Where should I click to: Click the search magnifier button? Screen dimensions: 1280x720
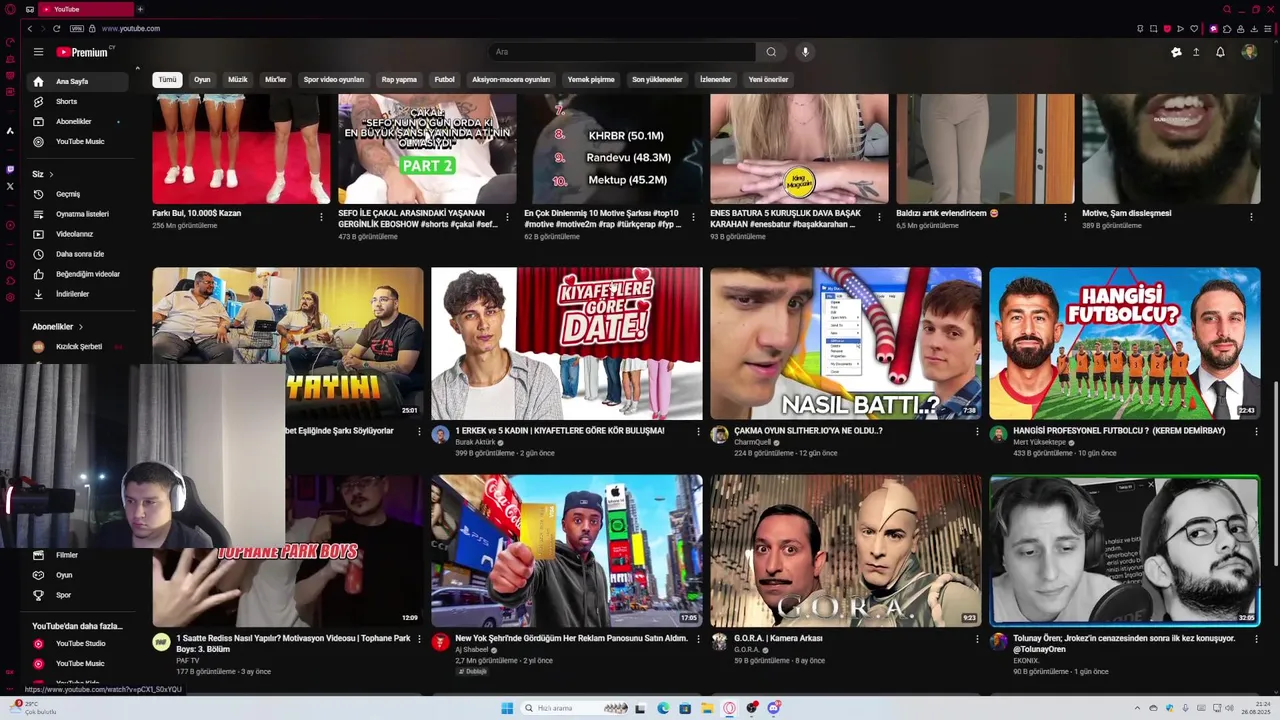pos(771,52)
